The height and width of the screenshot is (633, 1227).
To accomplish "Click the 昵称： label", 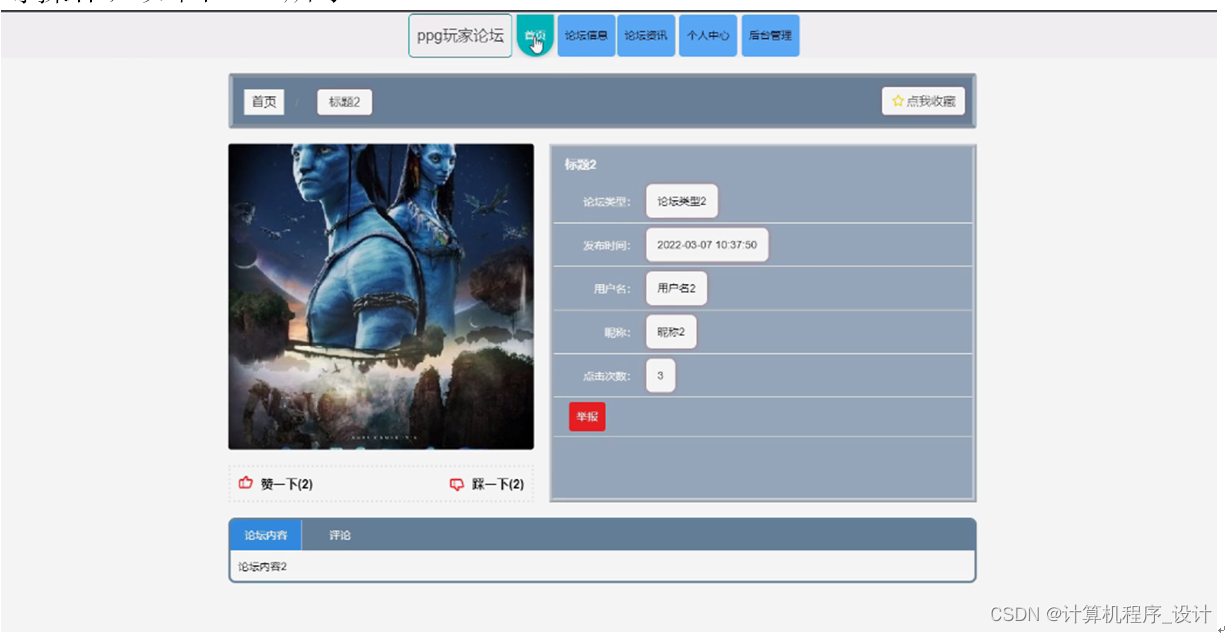I will coord(618,333).
